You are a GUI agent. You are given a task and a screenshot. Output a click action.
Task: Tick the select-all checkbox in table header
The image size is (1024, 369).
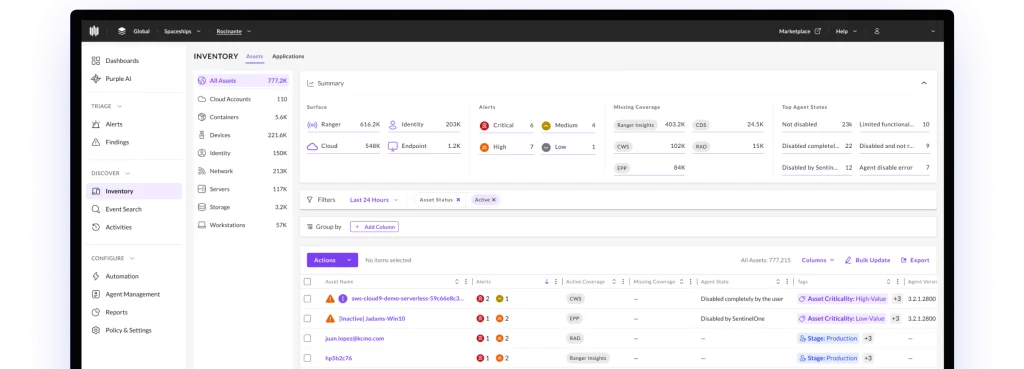pyautogui.click(x=307, y=281)
